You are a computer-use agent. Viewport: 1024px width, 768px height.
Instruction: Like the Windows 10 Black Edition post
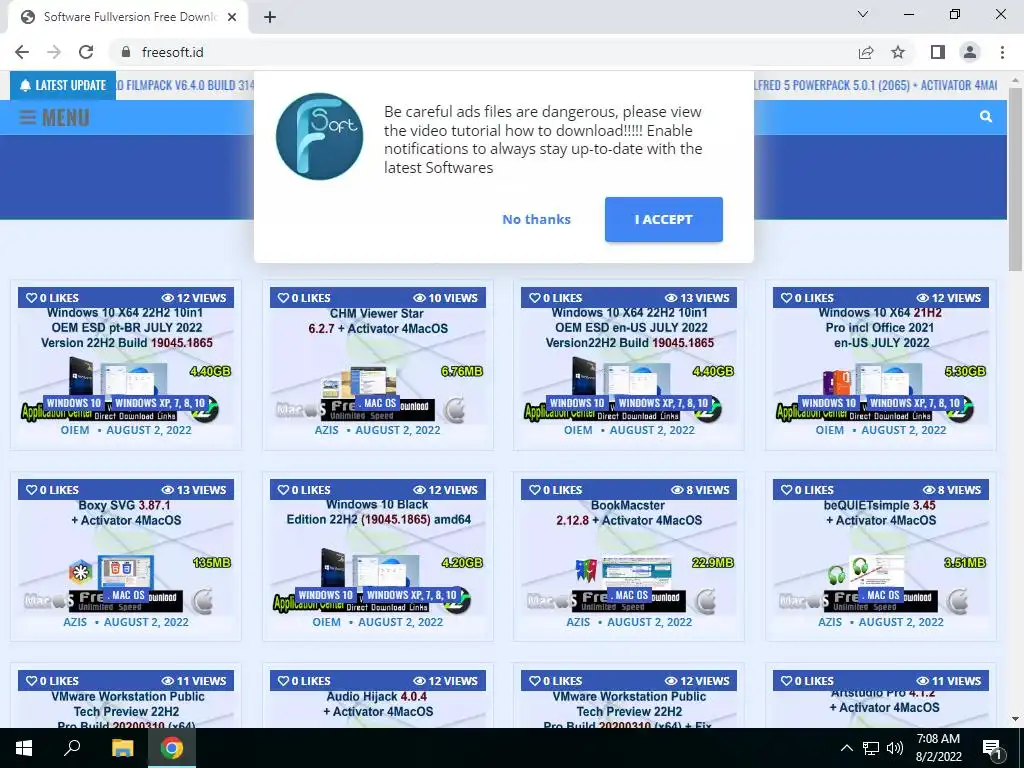point(304,490)
